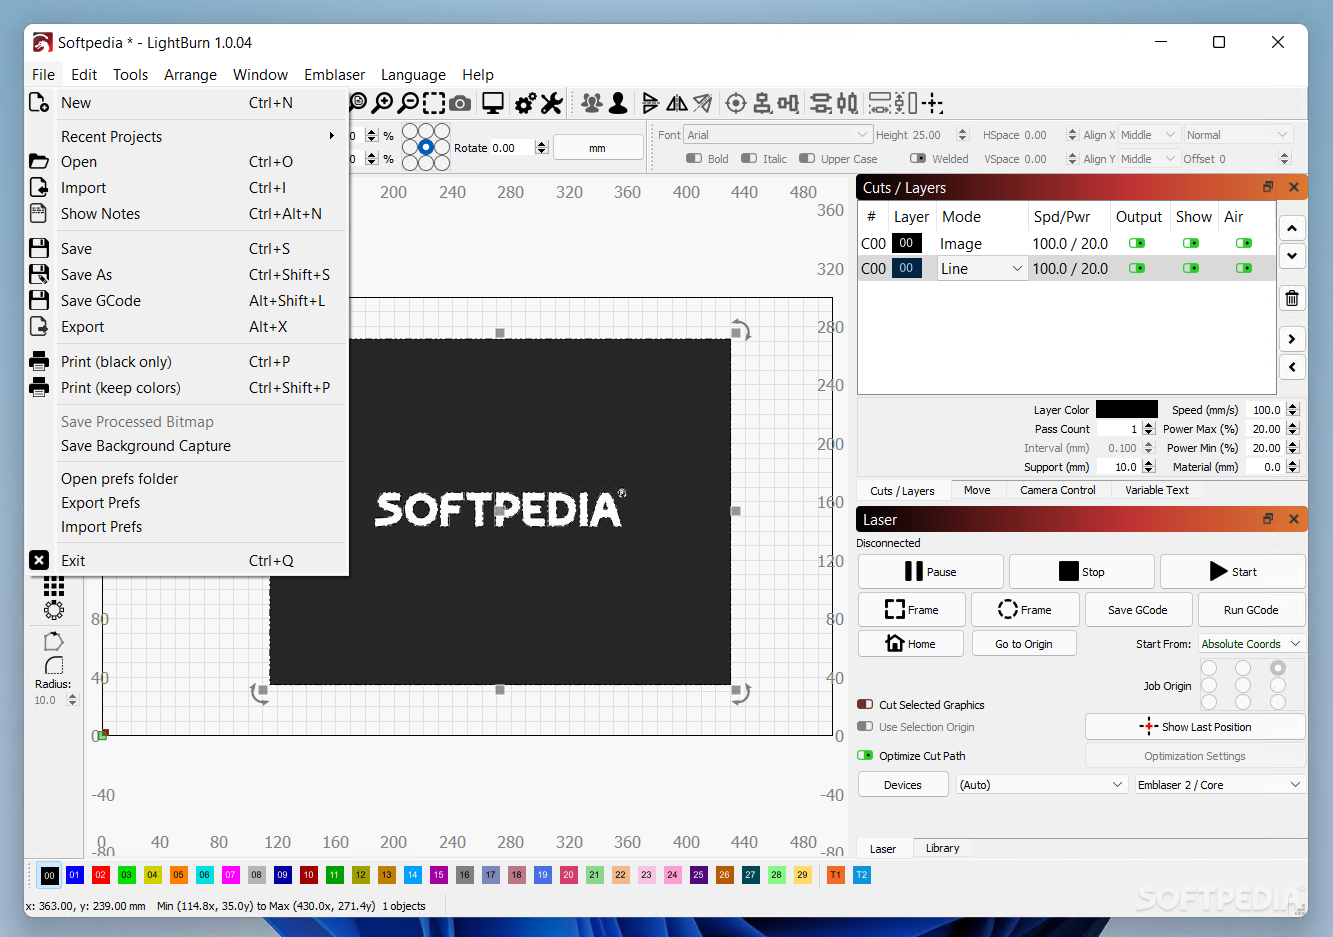Open the Absolute Coords dropdown
The width and height of the screenshot is (1333, 937).
click(1252, 644)
